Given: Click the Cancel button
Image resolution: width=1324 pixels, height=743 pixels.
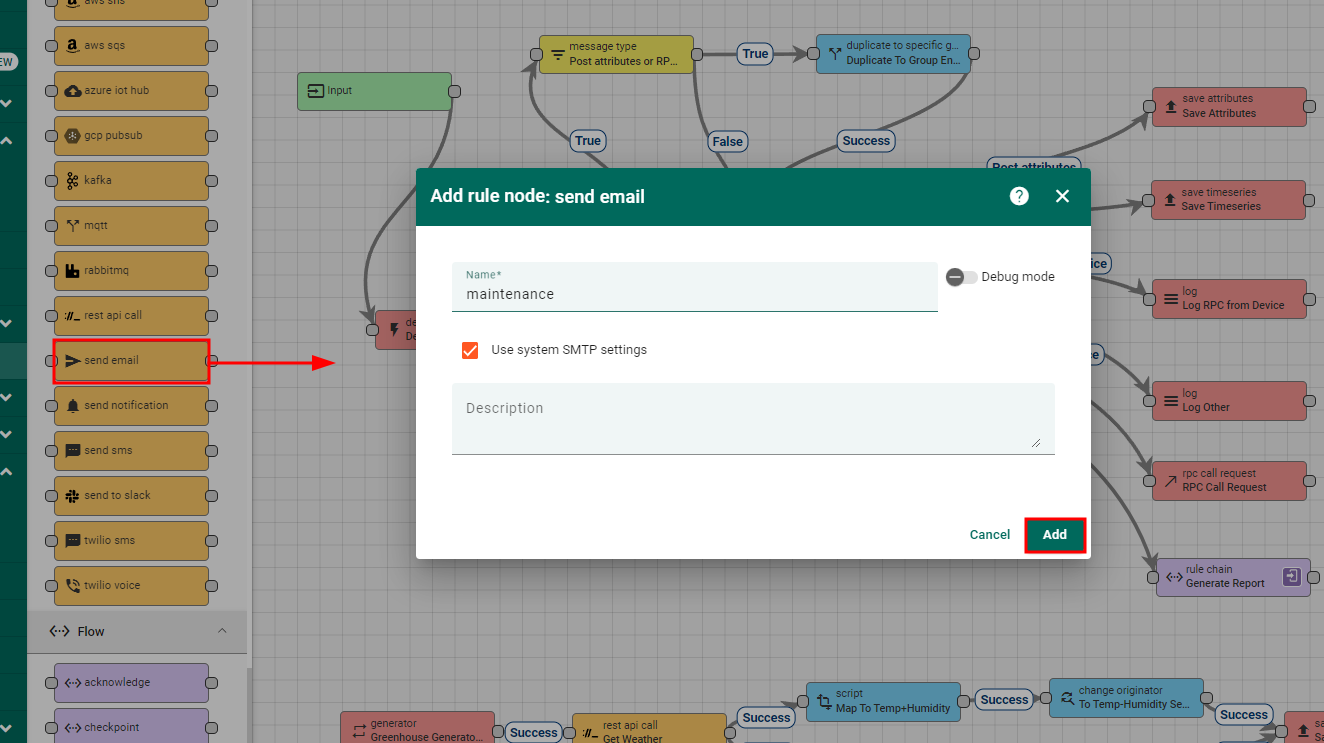Looking at the screenshot, I should 989,535.
